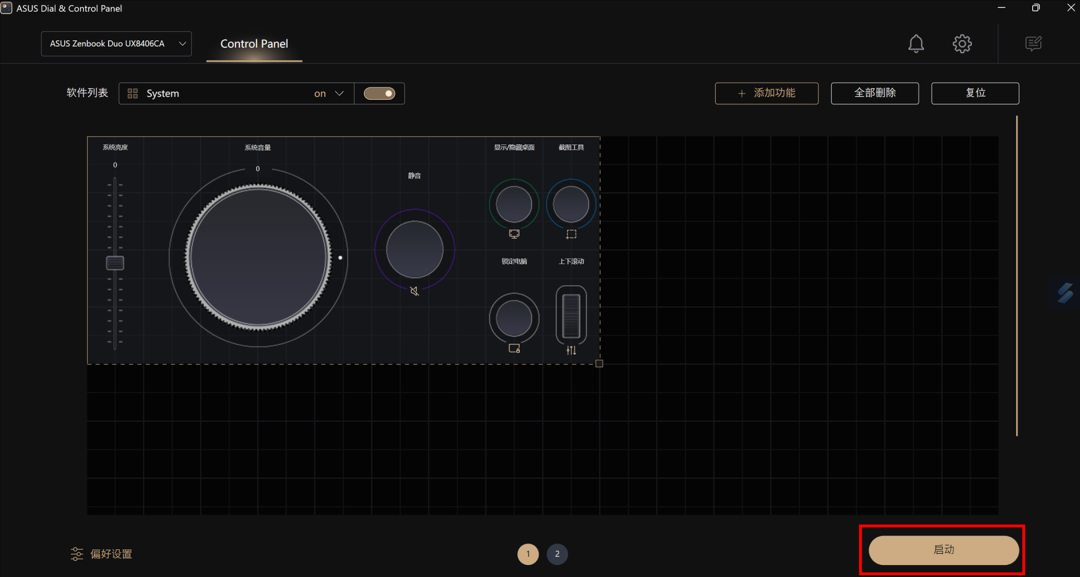Click the up/down scroll (上下滚动) wheel

point(571,314)
